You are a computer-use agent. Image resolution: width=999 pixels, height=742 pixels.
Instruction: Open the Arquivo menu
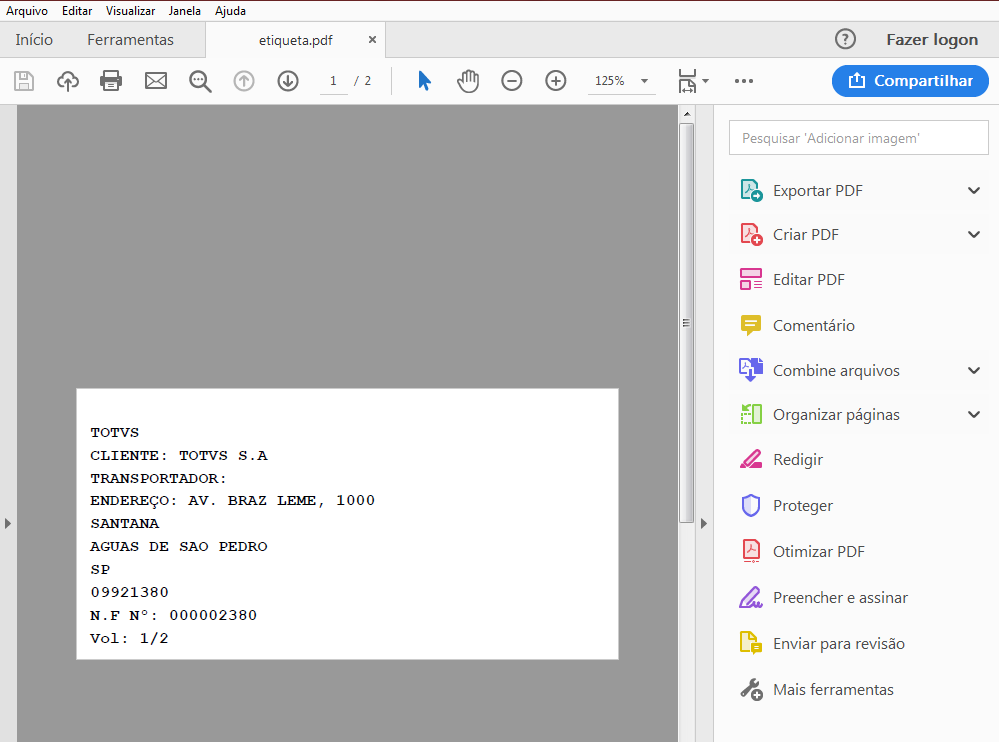pyautogui.click(x=27, y=11)
